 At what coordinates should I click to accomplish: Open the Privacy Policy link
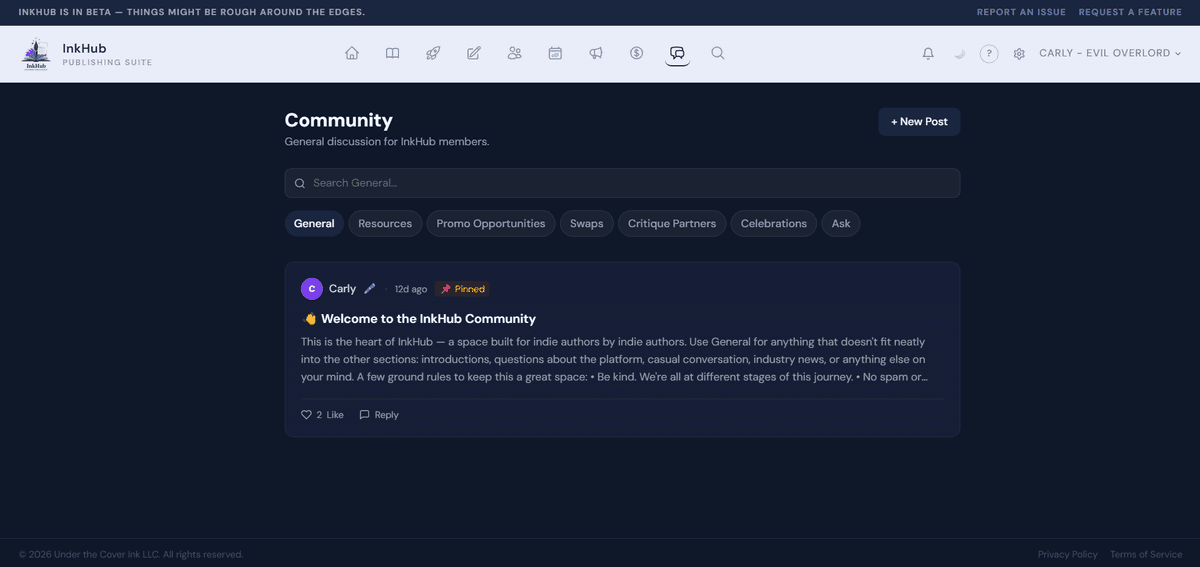coord(1067,554)
